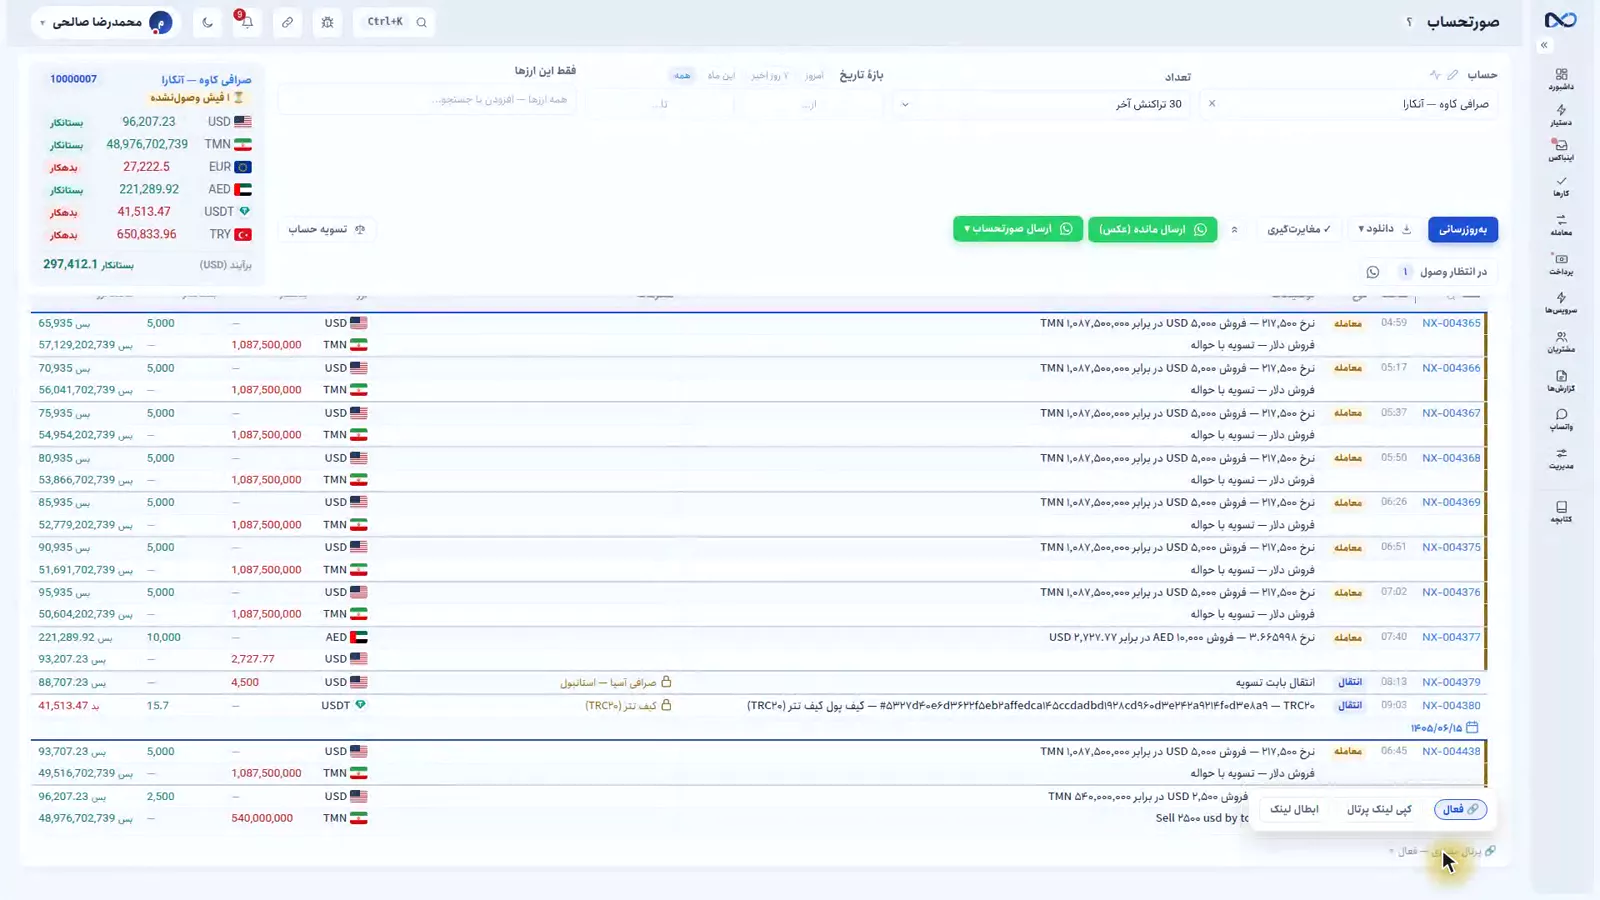The image size is (1600, 900).
Task: Open transaction link NX-004377
Action: tap(1451, 637)
